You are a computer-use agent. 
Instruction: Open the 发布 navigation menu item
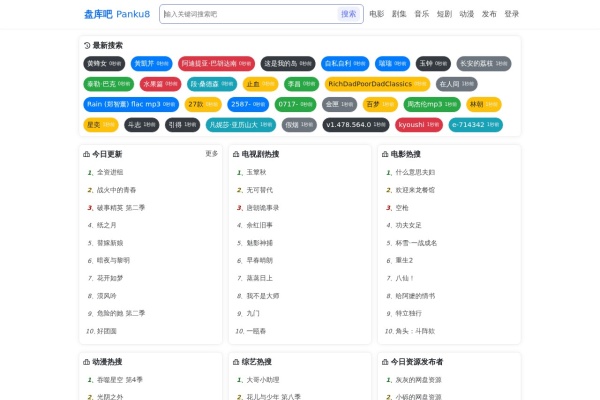tap(489, 14)
